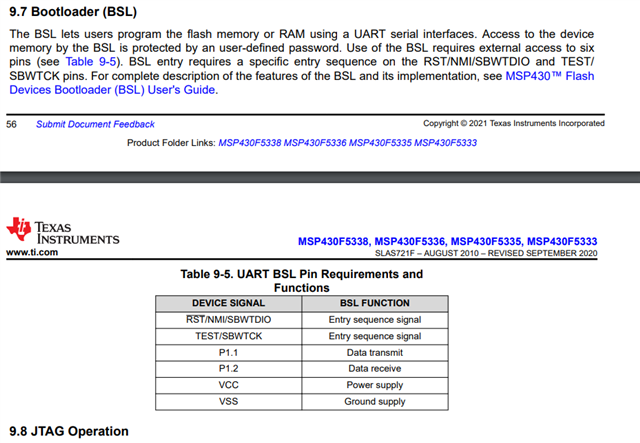The width and height of the screenshot is (640, 443).
Task: Open the MSP430F5335 product folder link in the footer
Action: pos(380,143)
